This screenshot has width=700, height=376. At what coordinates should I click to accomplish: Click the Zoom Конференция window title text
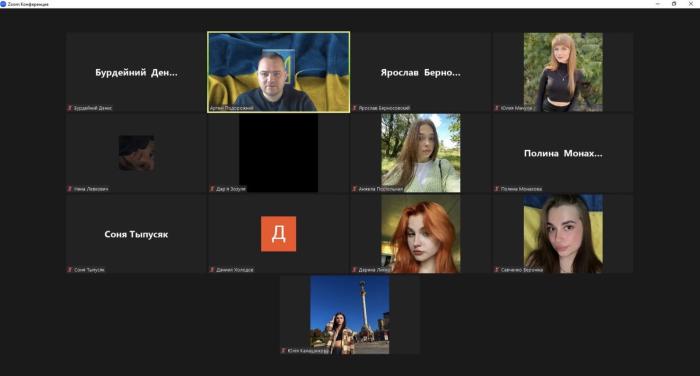tap(28, 4)
